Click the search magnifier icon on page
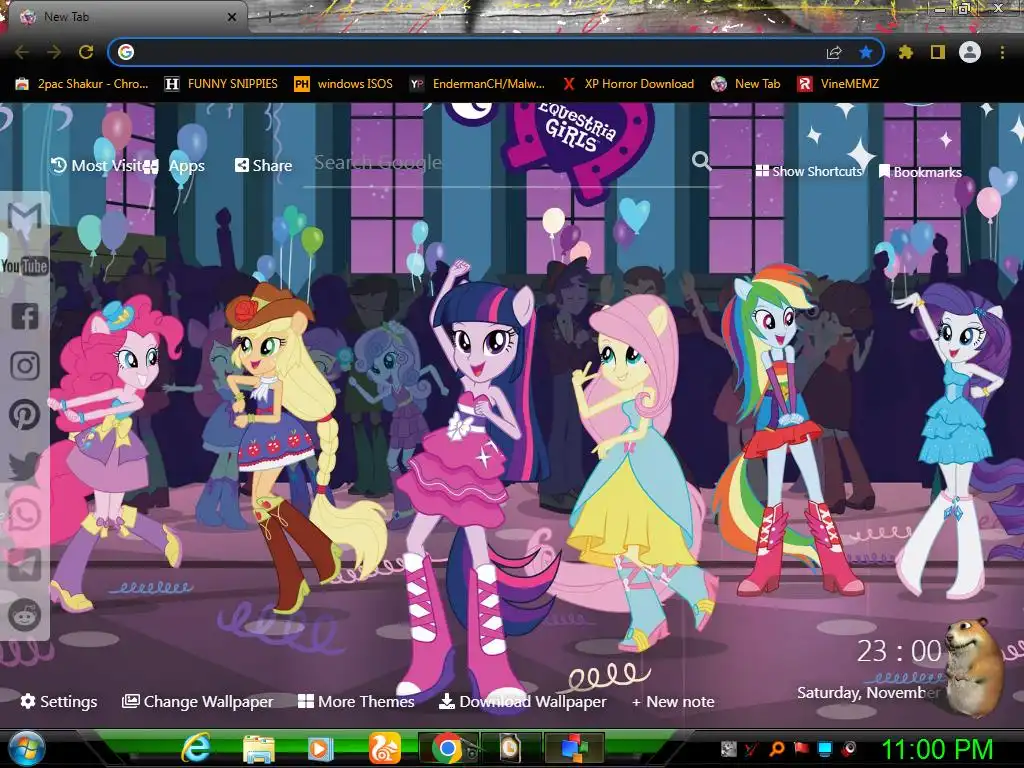The image size is (1024, 768). pos(701,160)
